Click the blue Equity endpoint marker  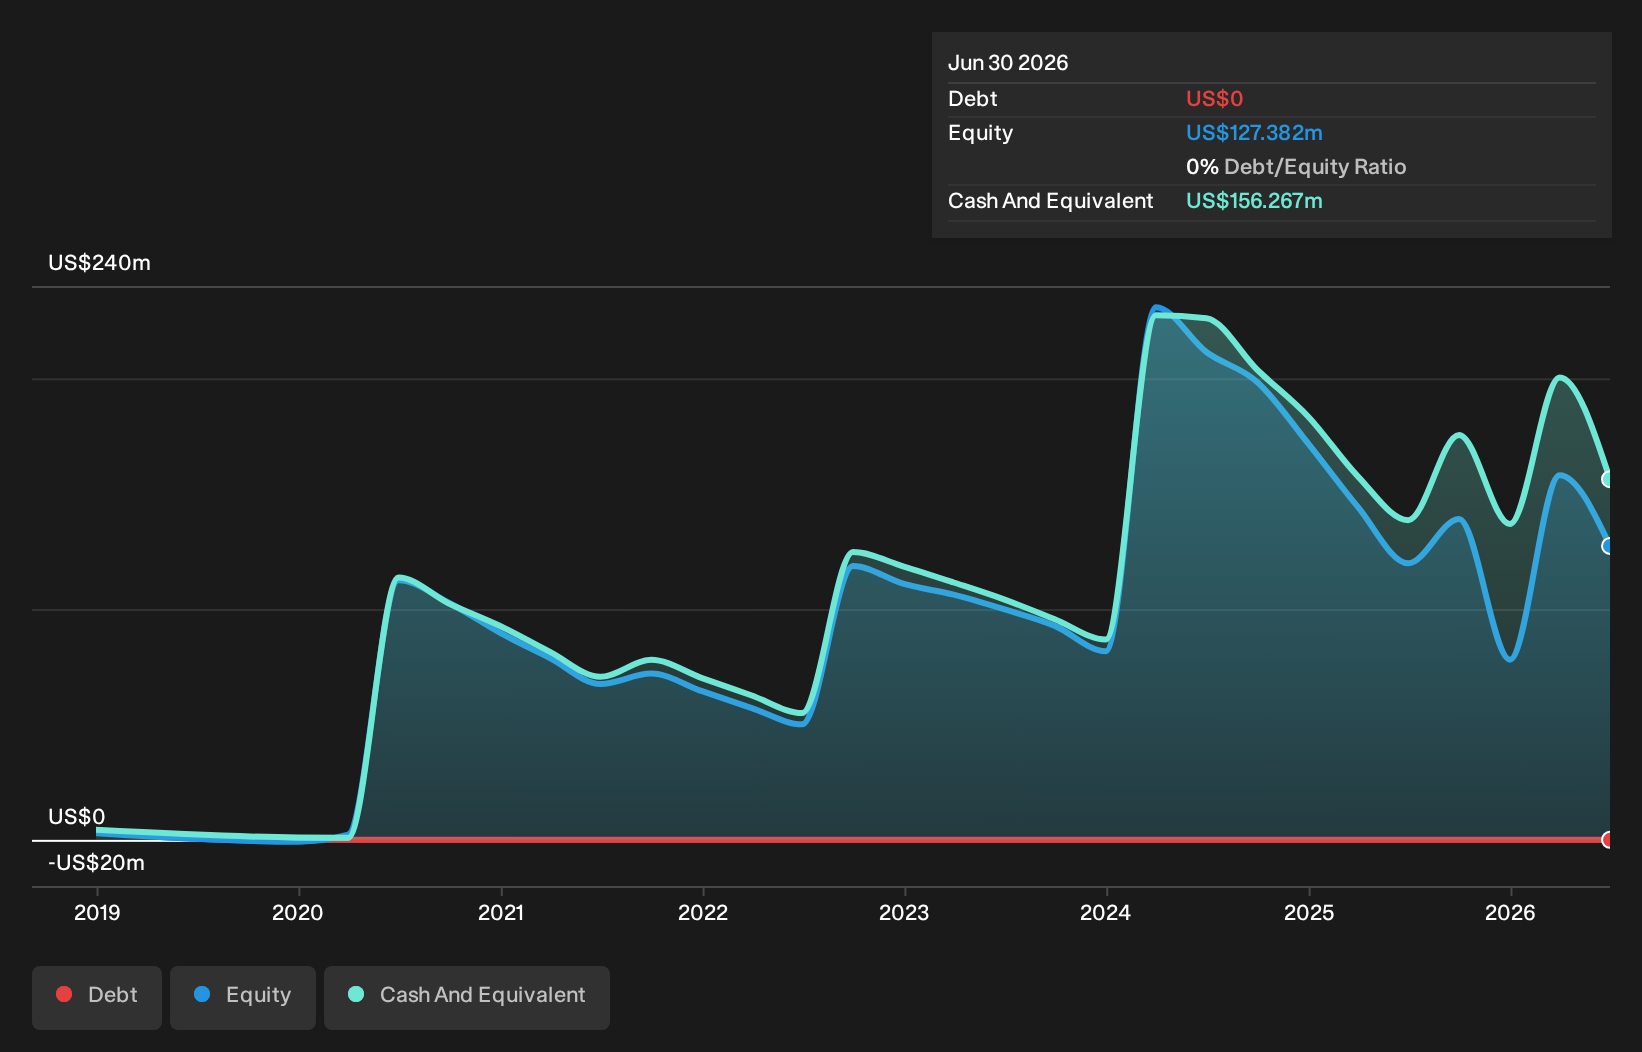[1608, 545]
